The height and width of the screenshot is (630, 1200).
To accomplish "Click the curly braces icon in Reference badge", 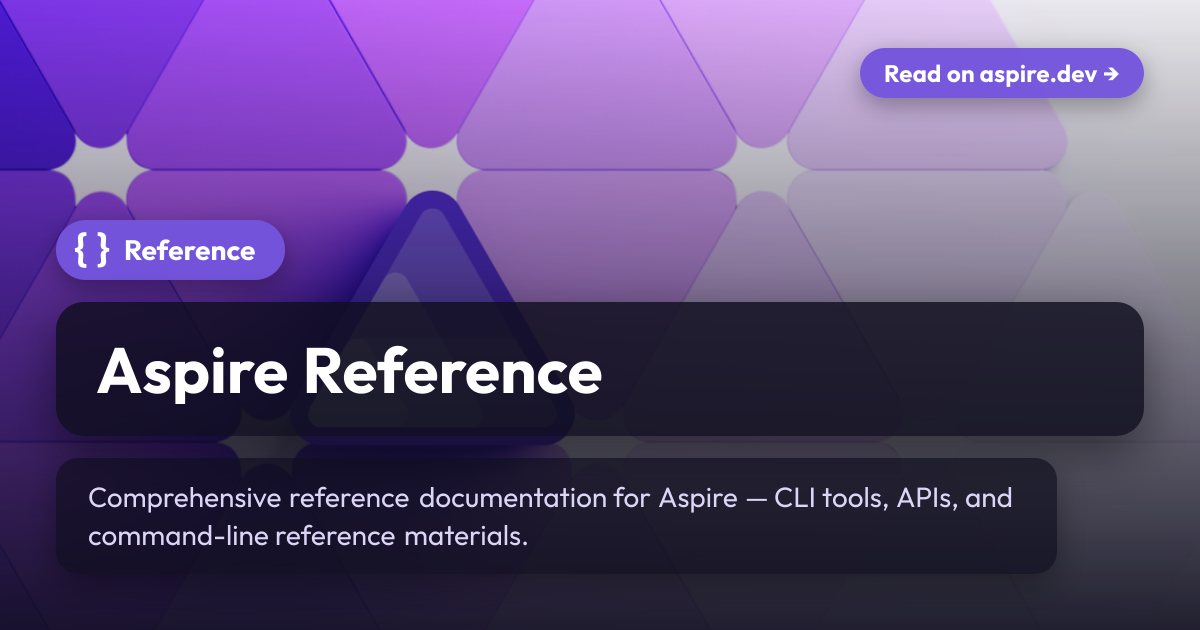I will coord(92,250).
